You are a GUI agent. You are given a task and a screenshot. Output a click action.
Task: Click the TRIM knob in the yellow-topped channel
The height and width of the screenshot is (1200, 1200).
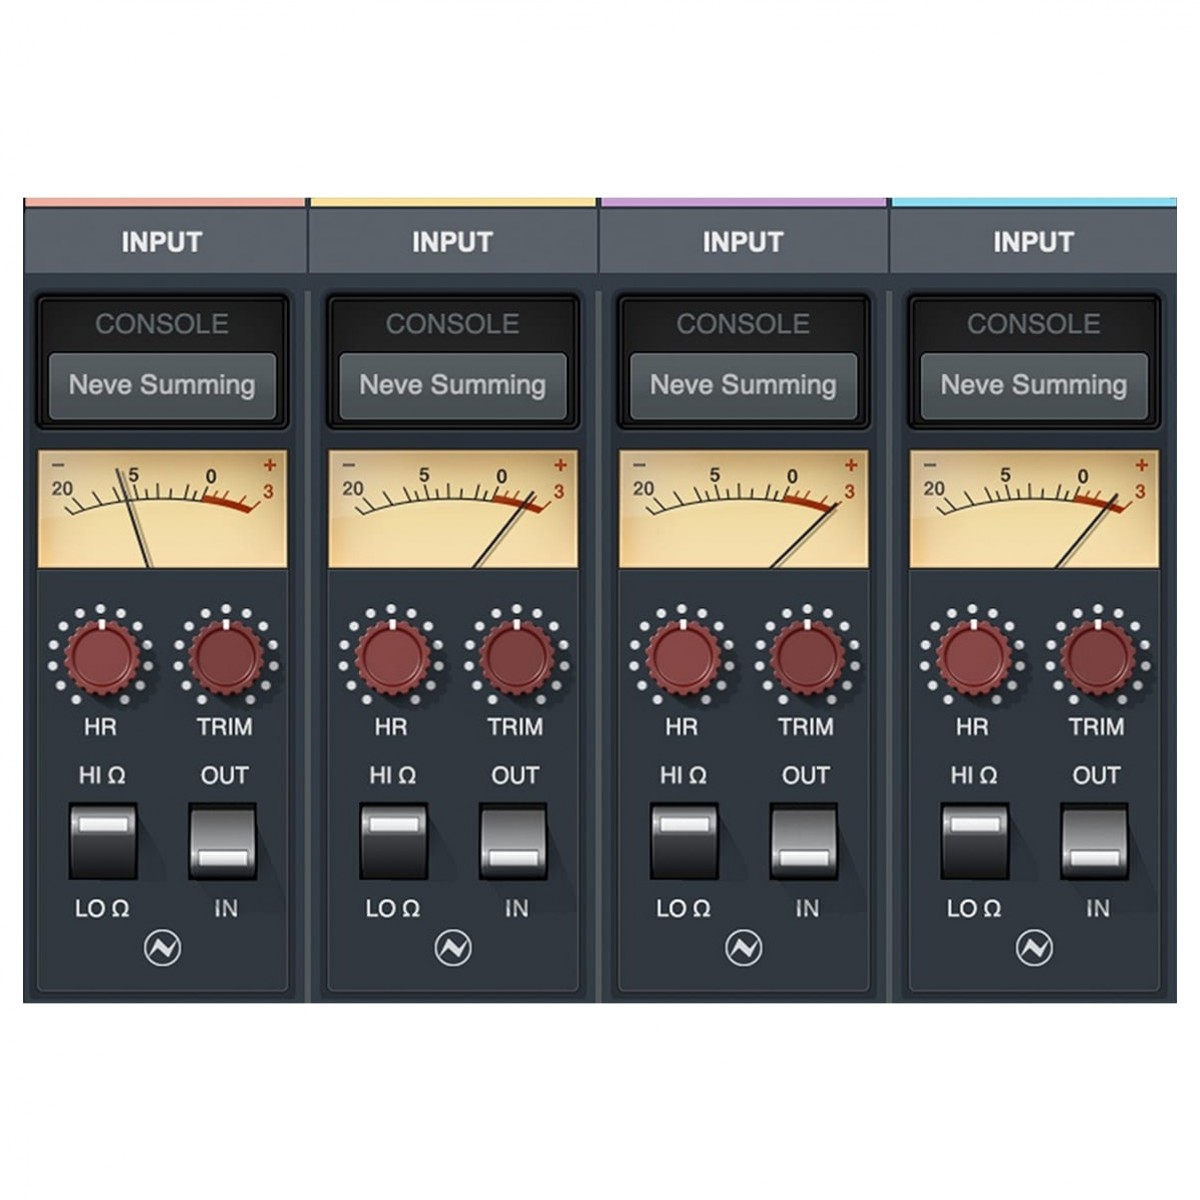click(x=517, y=656)
